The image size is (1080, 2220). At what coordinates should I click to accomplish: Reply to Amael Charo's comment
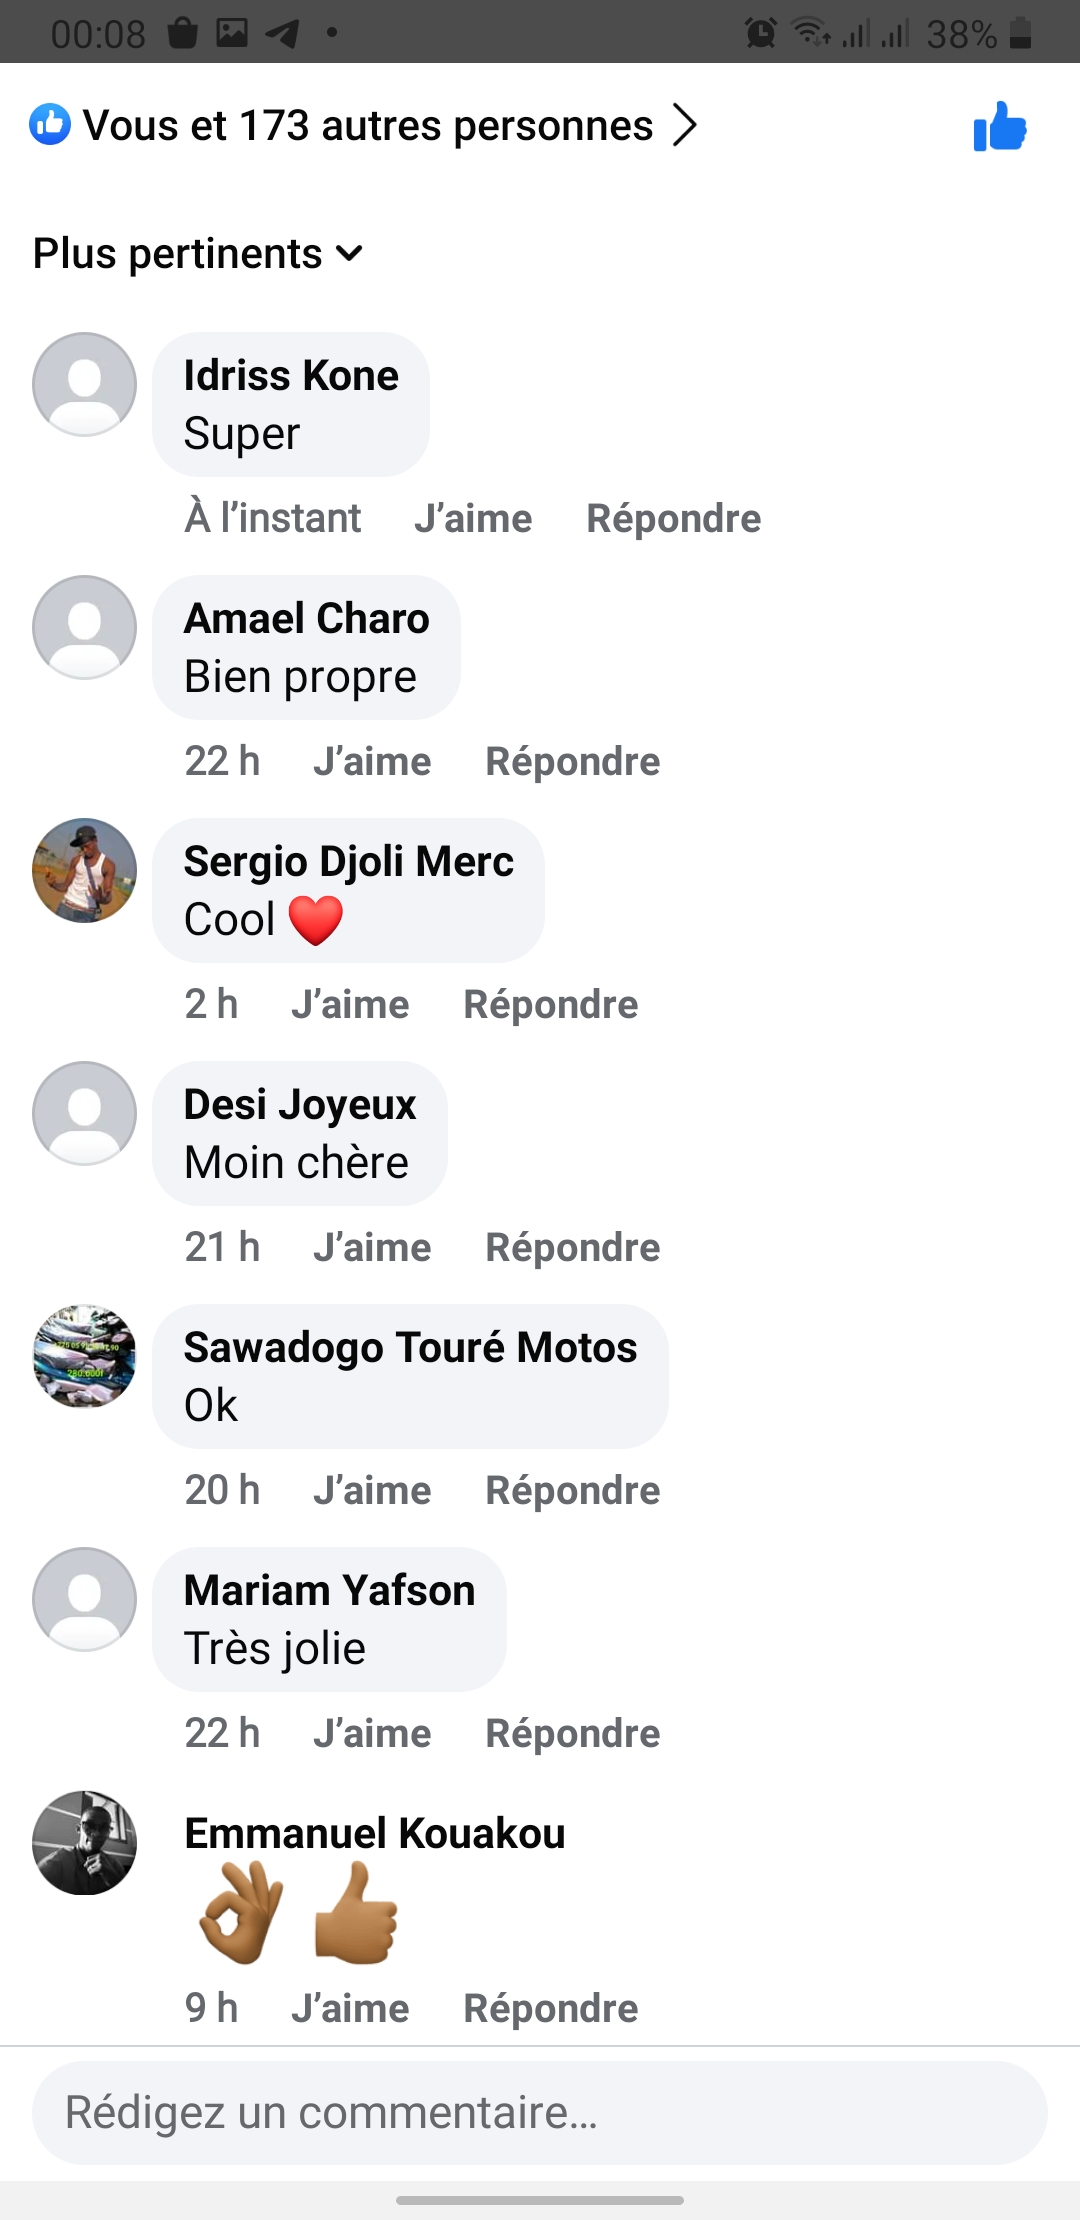pyautogui.click(x=572, y=762)
